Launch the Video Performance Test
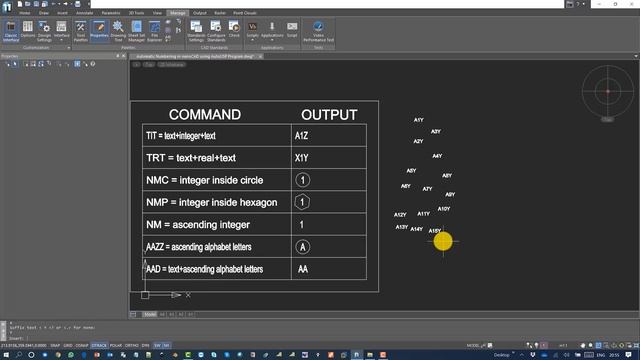The image size is (640, 360). (318, 31)
